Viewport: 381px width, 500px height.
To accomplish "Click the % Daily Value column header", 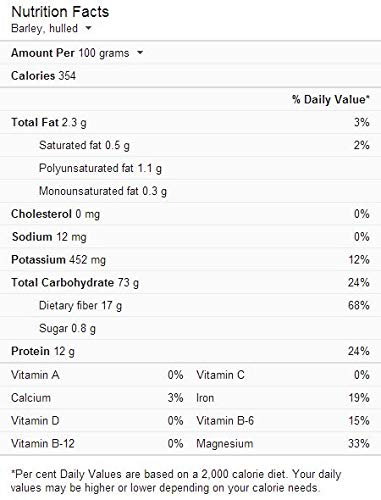I will coord(331,99).
